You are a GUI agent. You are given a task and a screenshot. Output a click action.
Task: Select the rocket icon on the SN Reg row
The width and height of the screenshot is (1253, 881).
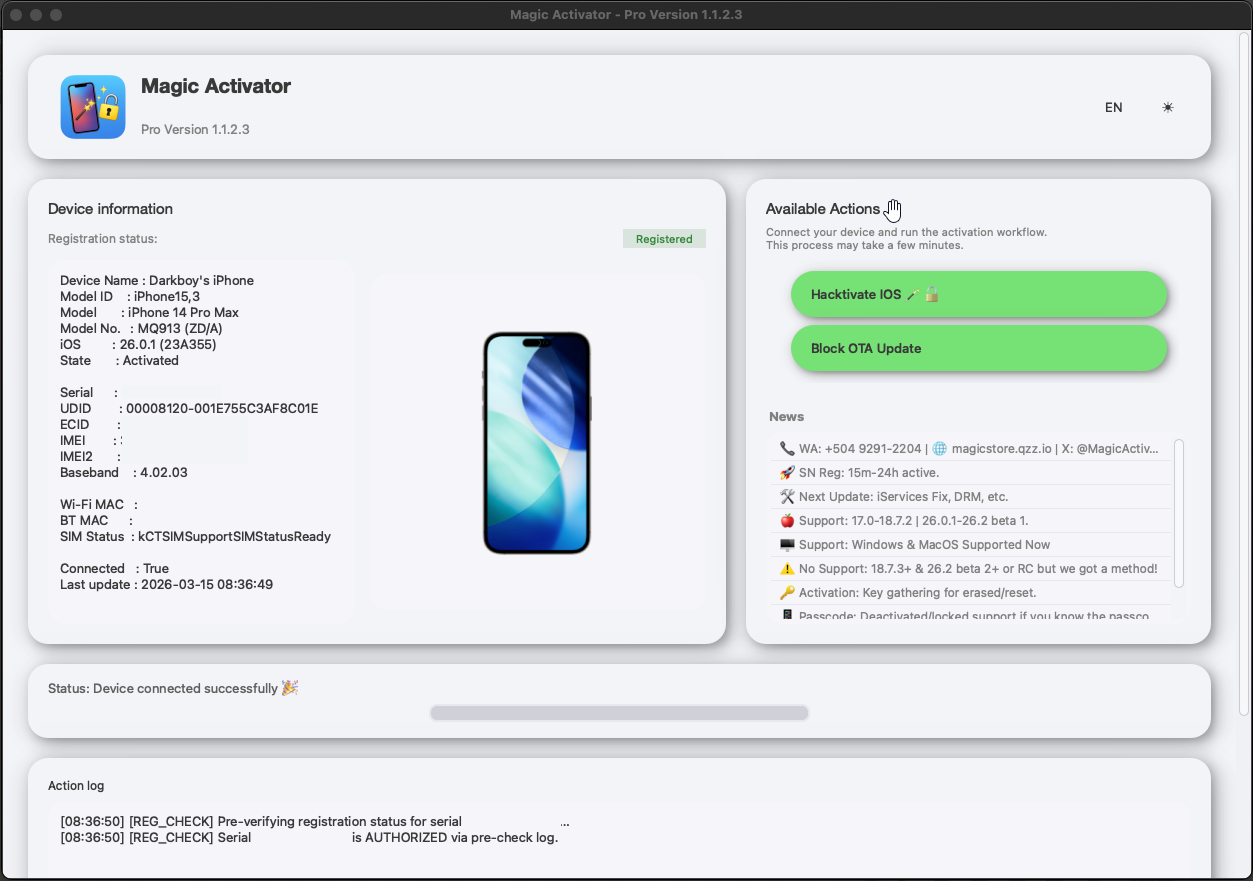click(786, 472)
